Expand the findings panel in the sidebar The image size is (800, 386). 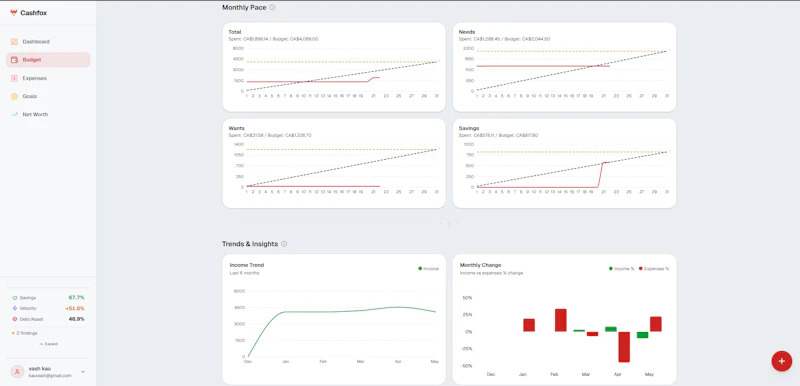[x=48, y=344]
